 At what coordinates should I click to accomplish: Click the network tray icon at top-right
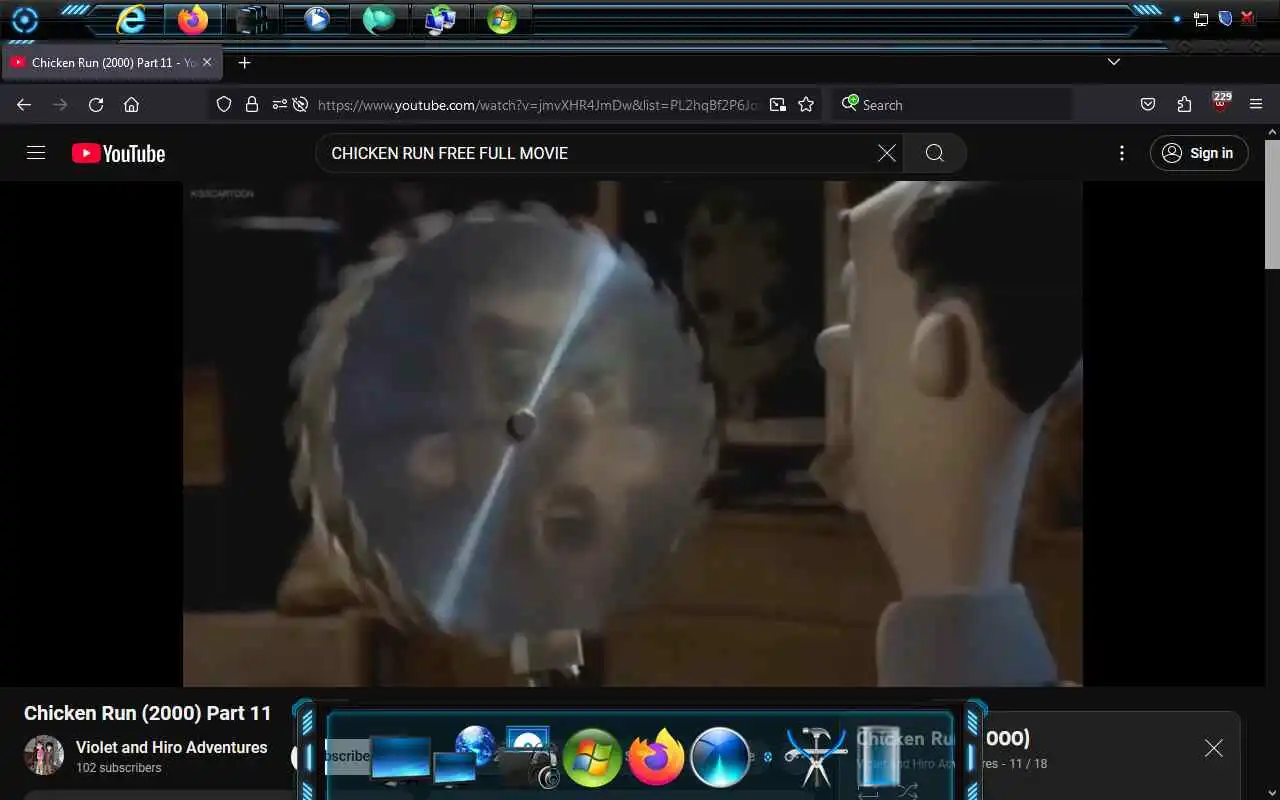click(1201, 18)
